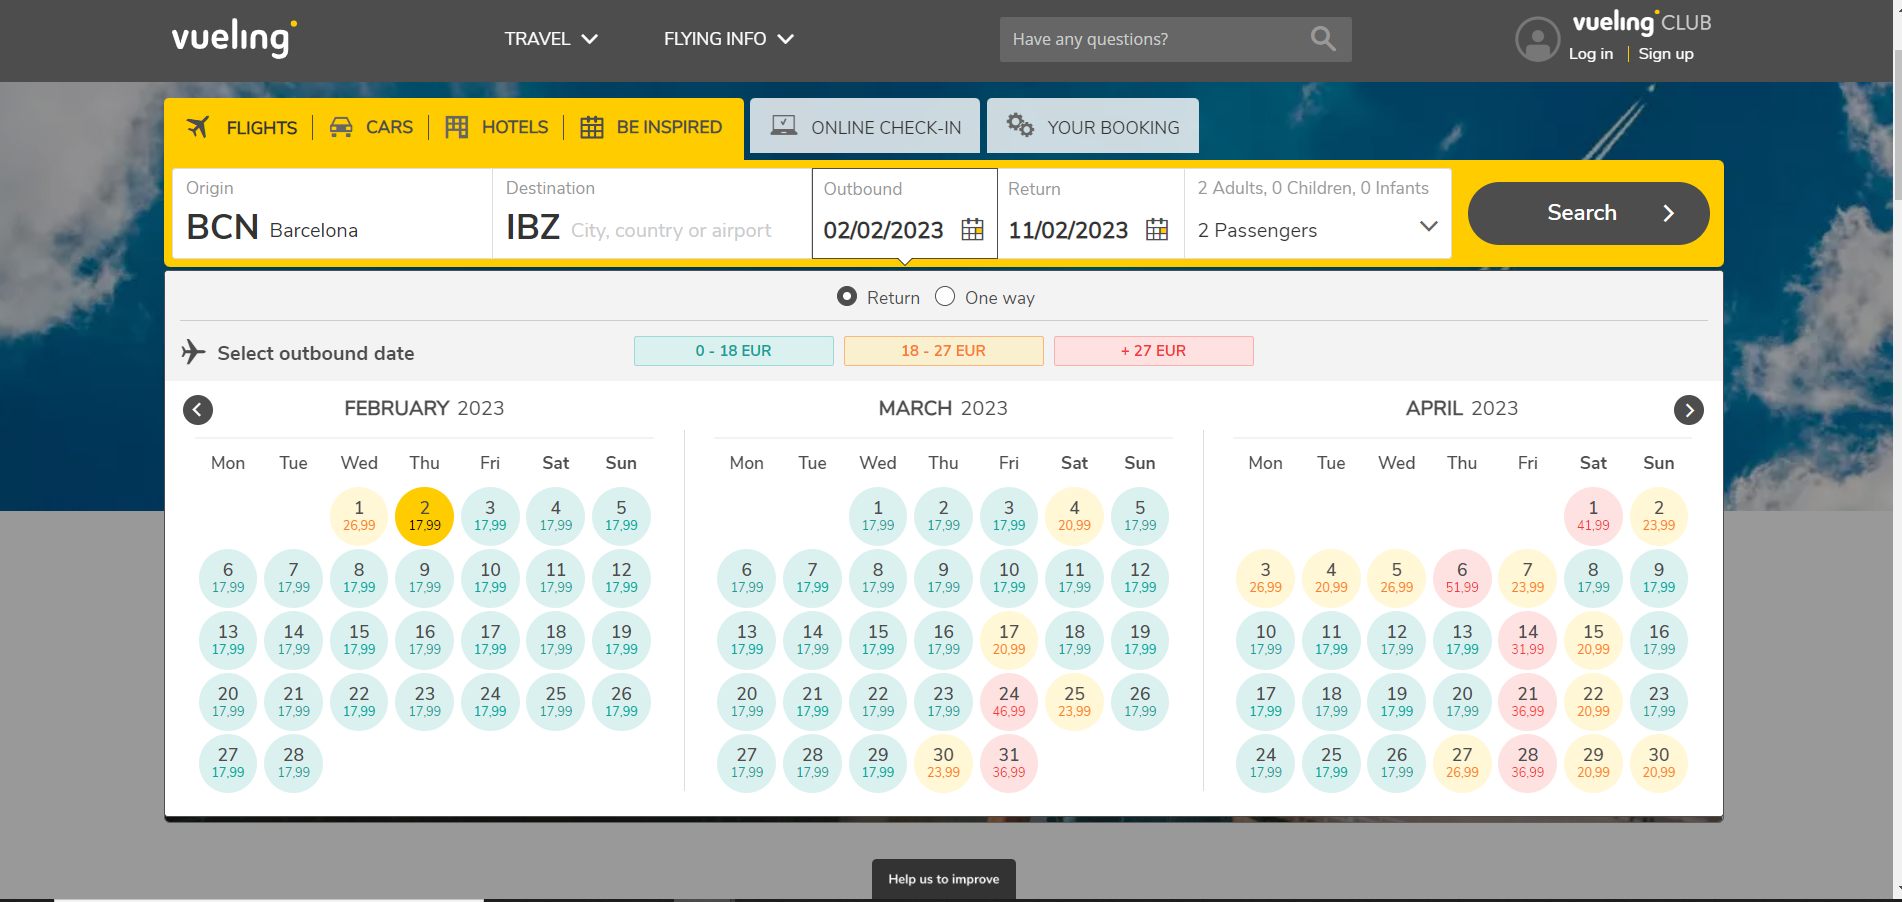
Task: Expand the FLYING INFO menu
Action: pos(728,39)
